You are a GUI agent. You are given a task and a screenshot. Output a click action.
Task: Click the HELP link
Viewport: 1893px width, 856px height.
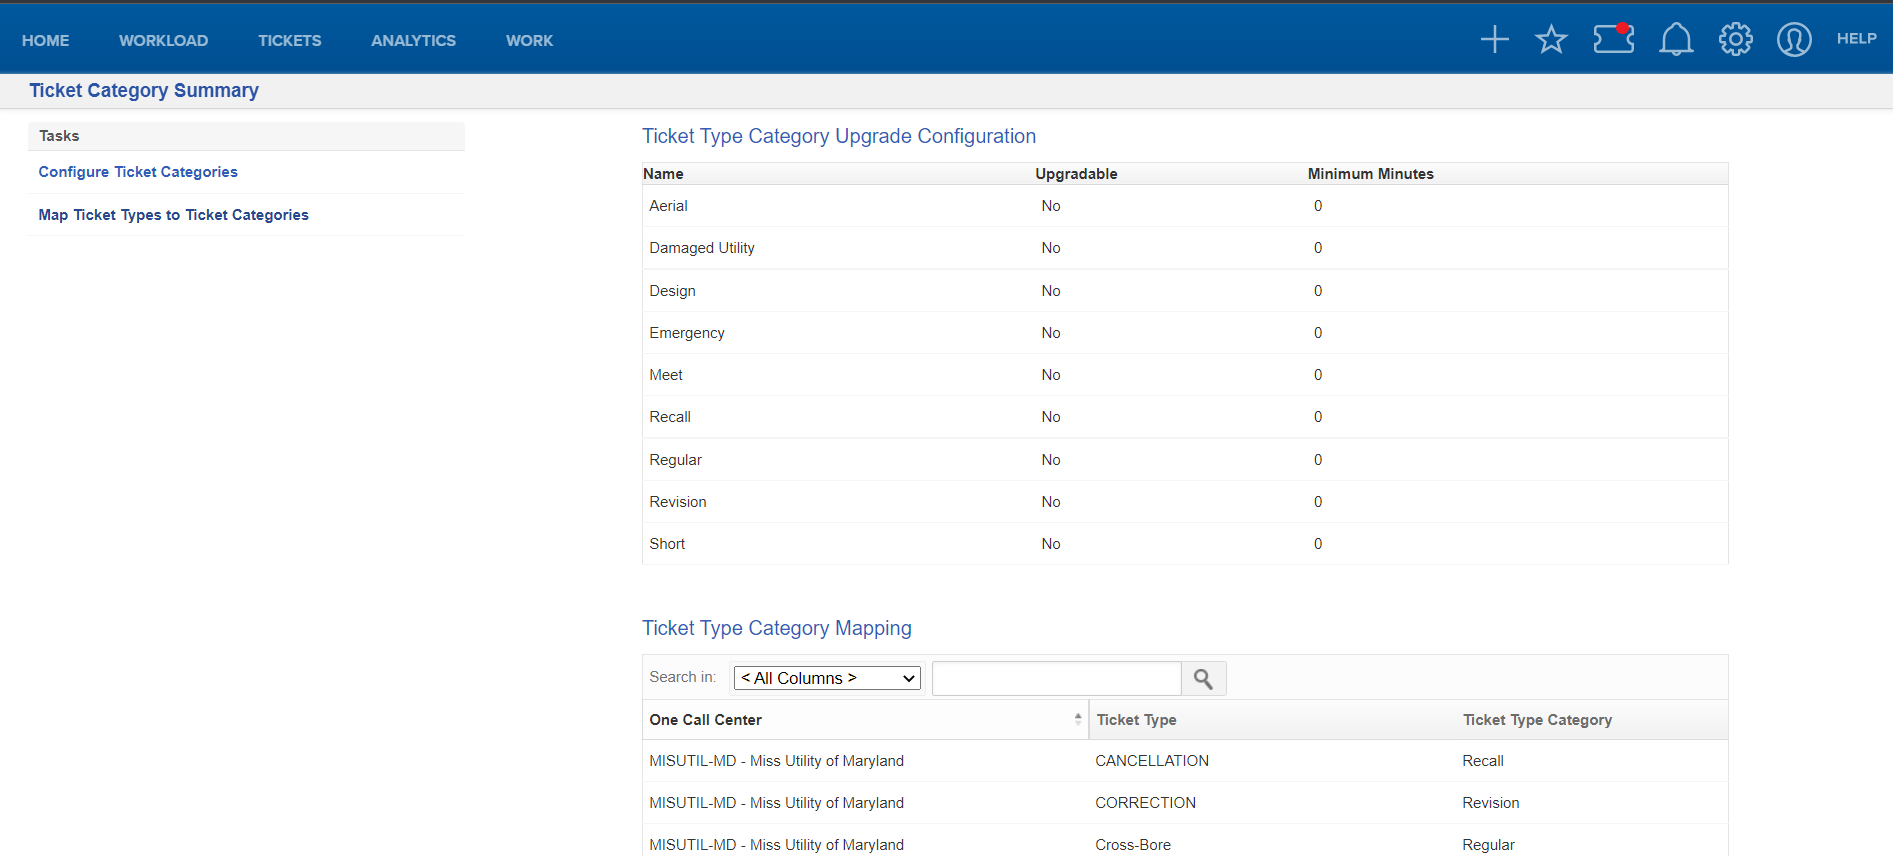pos(1856,38)
